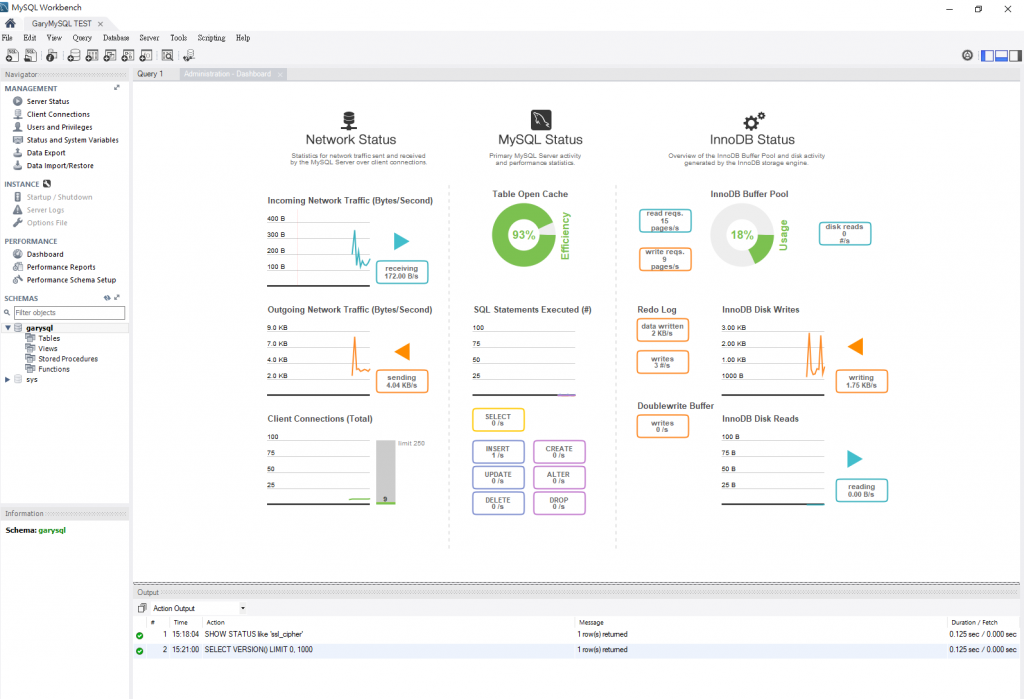
Task: Toggle the bottom output panel visibility
Action: point(1001,56)
